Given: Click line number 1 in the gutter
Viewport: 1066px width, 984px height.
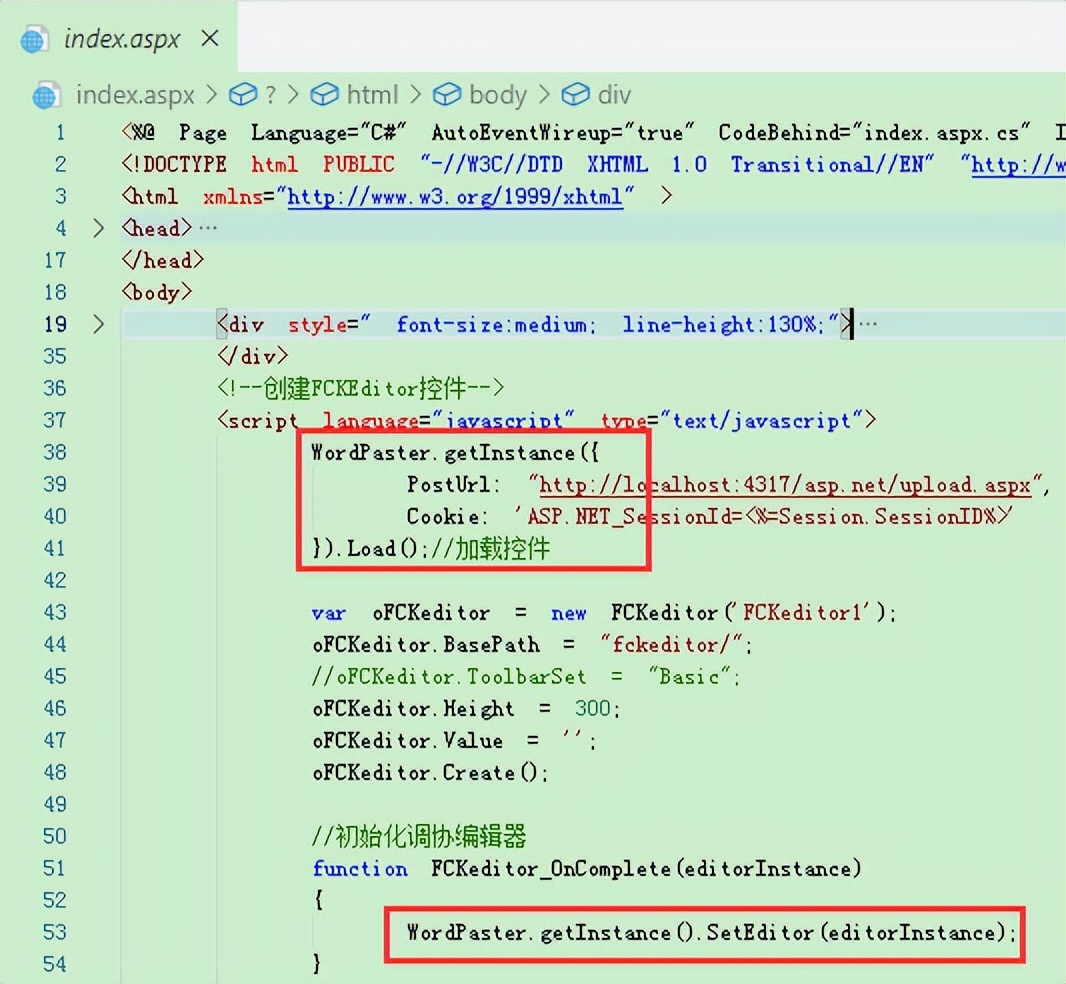Looking at the screenshot, I should click(x=61, y=132).
